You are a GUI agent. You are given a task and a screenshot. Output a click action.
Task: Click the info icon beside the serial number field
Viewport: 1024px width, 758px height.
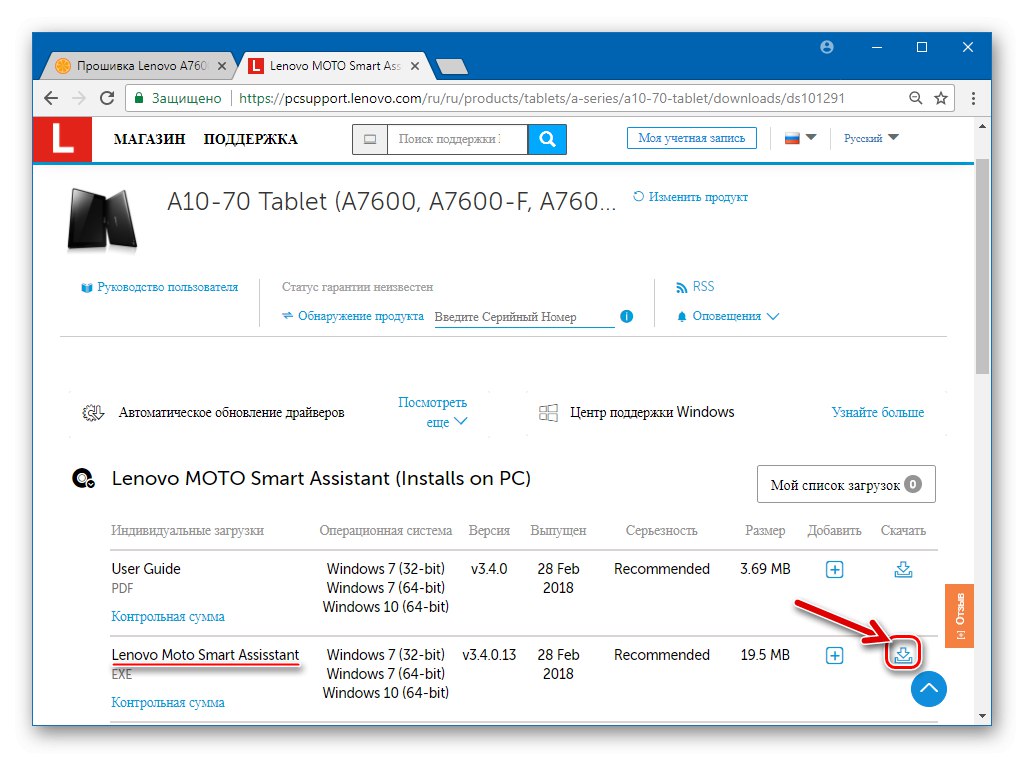627,316
